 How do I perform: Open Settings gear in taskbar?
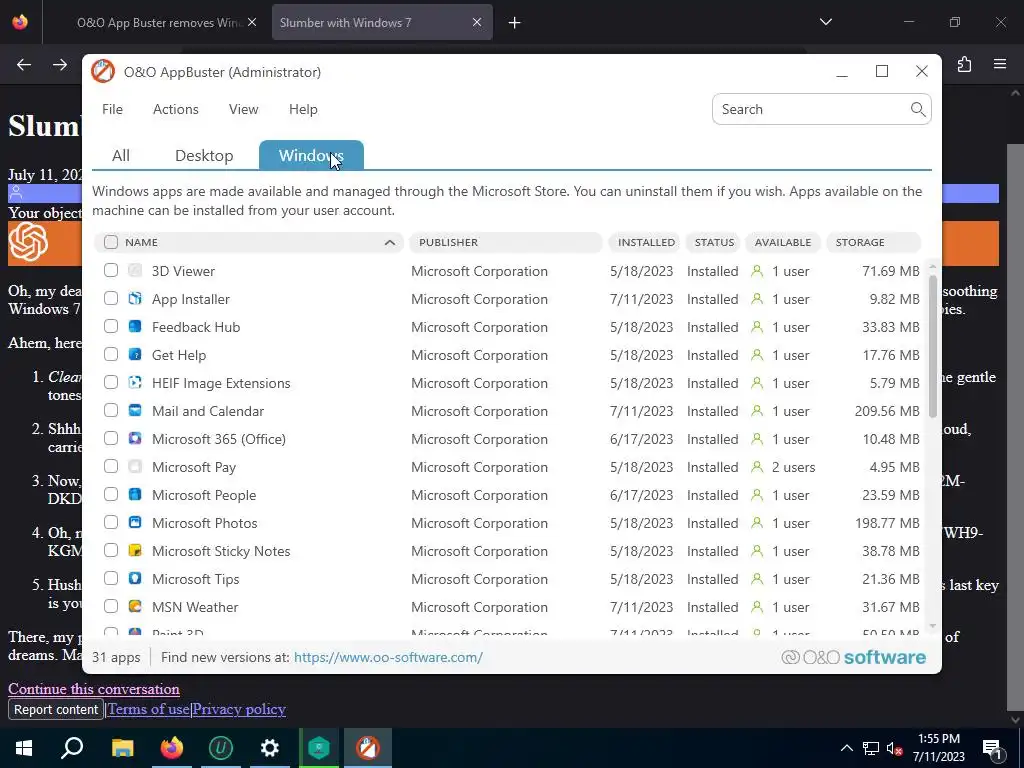270,748
